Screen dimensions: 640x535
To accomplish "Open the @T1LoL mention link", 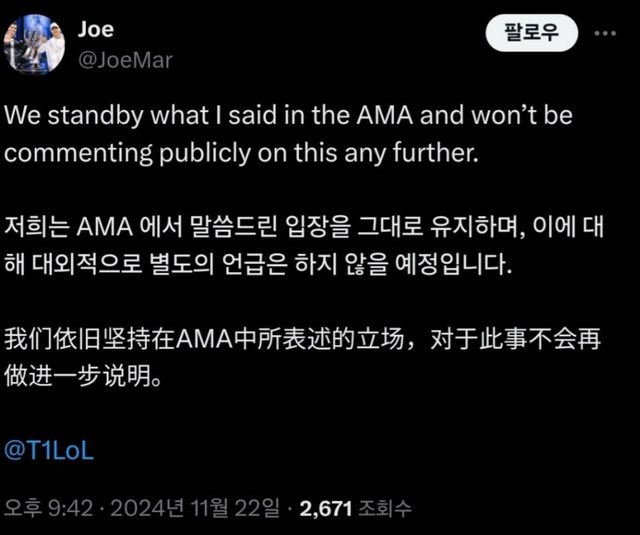I will click(50, 451).
